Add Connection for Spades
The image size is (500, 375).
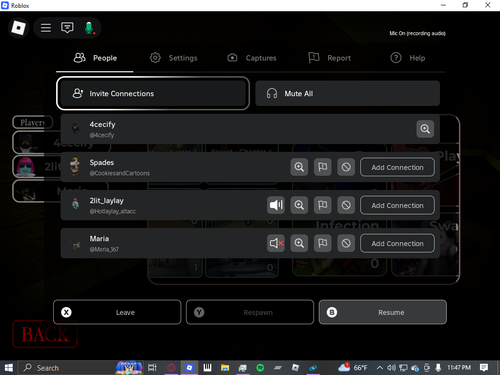click(x=397, y=167)
